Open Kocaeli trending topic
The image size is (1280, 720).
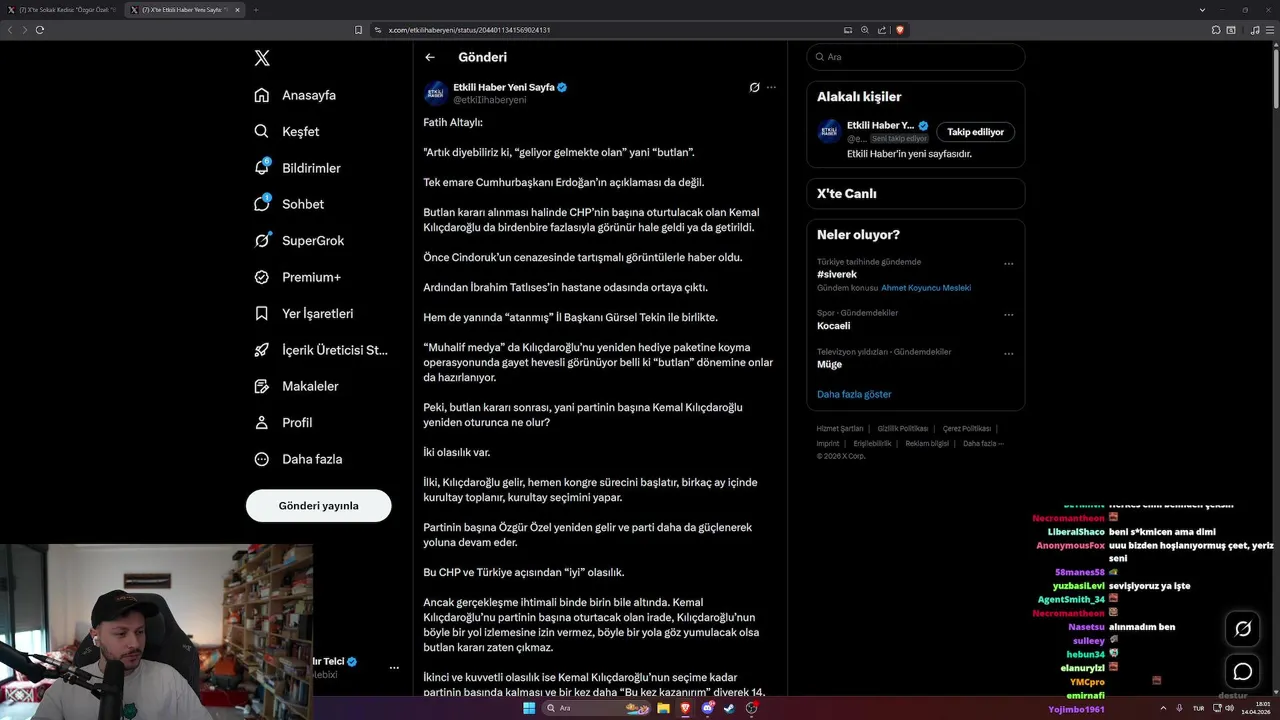pos(834,326)
